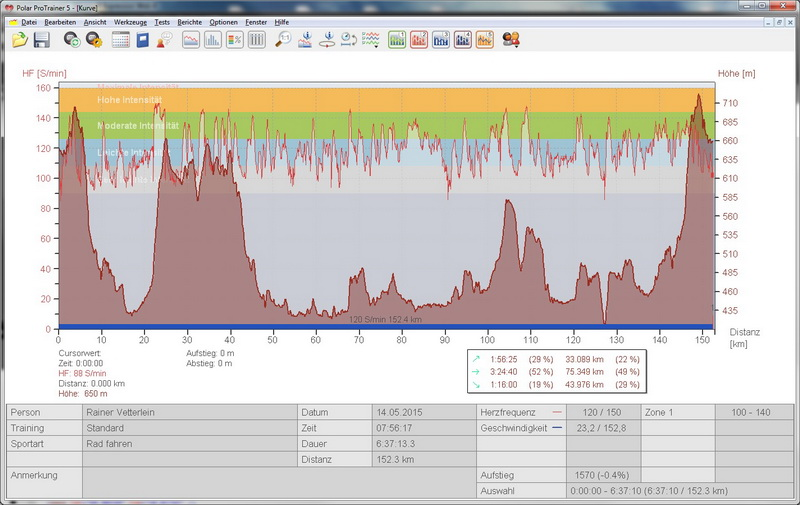Select the curve graph view icon
800x505 pixels.
[190, 40]
